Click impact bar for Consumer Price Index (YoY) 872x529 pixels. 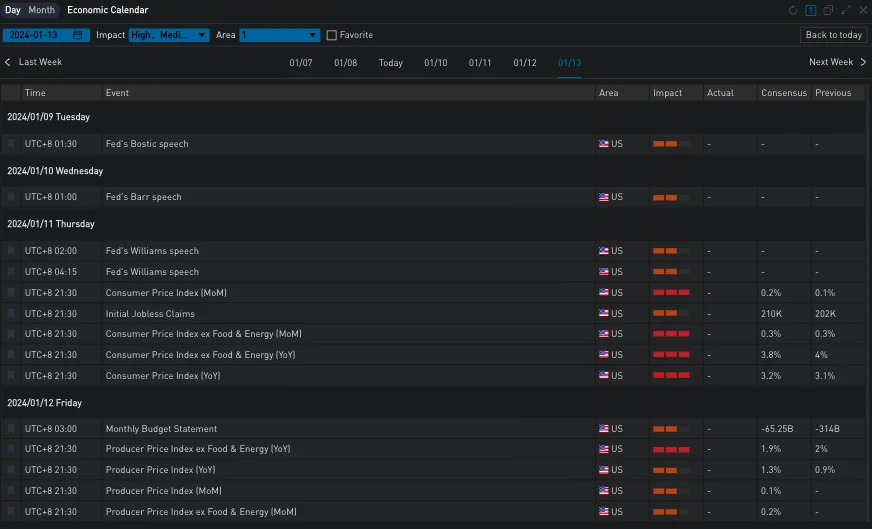pos(671,376)
